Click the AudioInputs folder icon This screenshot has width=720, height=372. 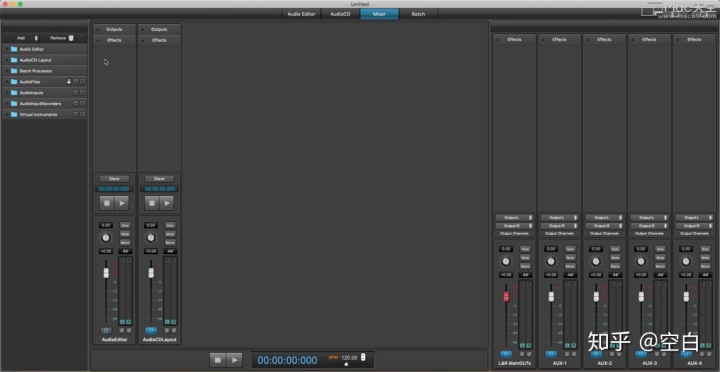click(x=14, y=93)
